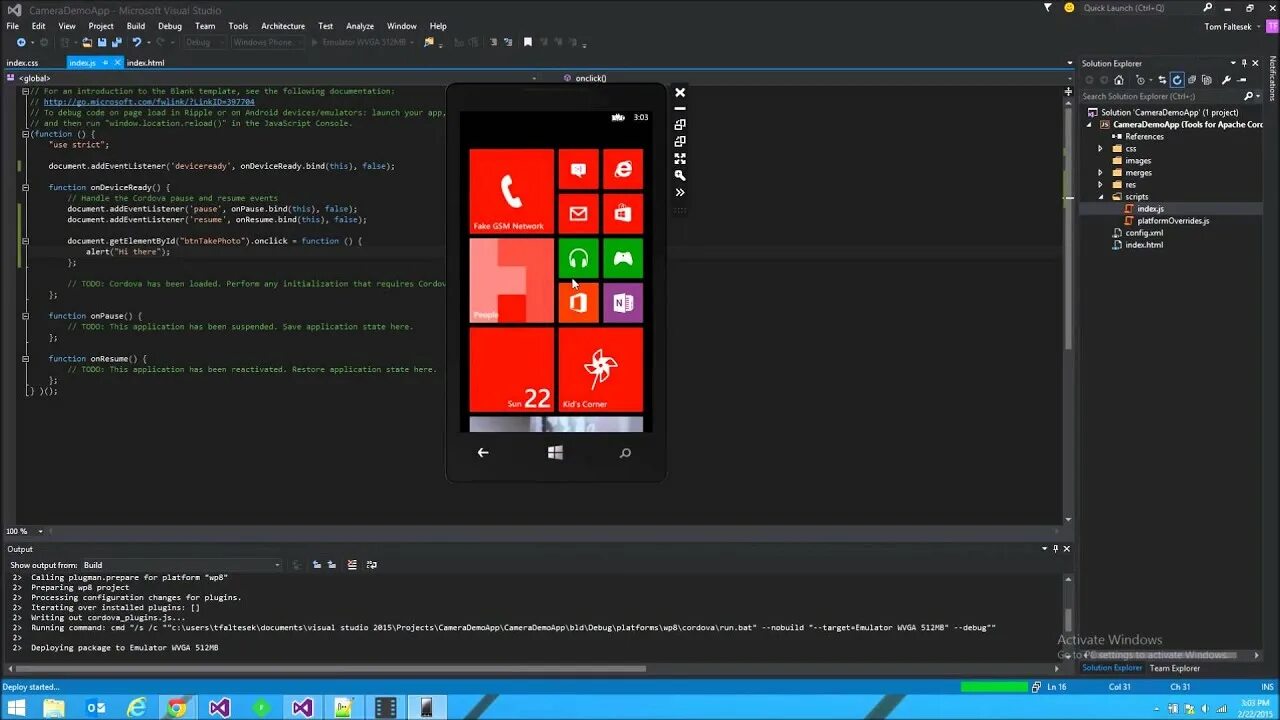This screenshot has height=720, width=1280.
Task: Click Start Emulator WVGA 512MB run button
Action: 362,42
